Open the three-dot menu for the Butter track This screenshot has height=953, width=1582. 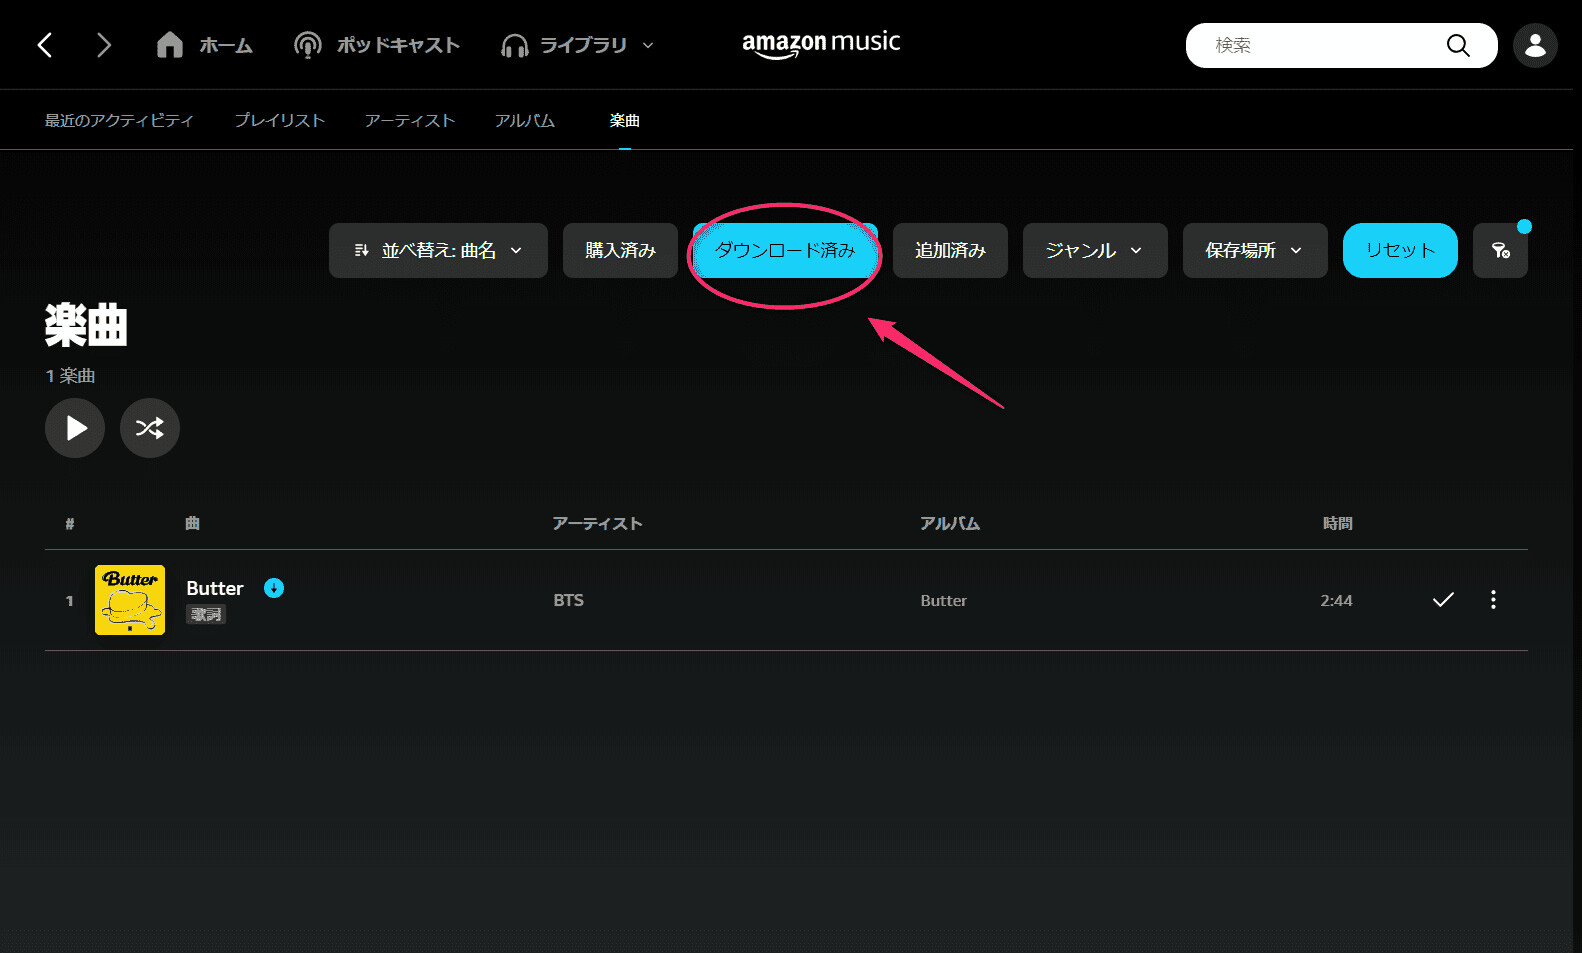point(1493,600)
